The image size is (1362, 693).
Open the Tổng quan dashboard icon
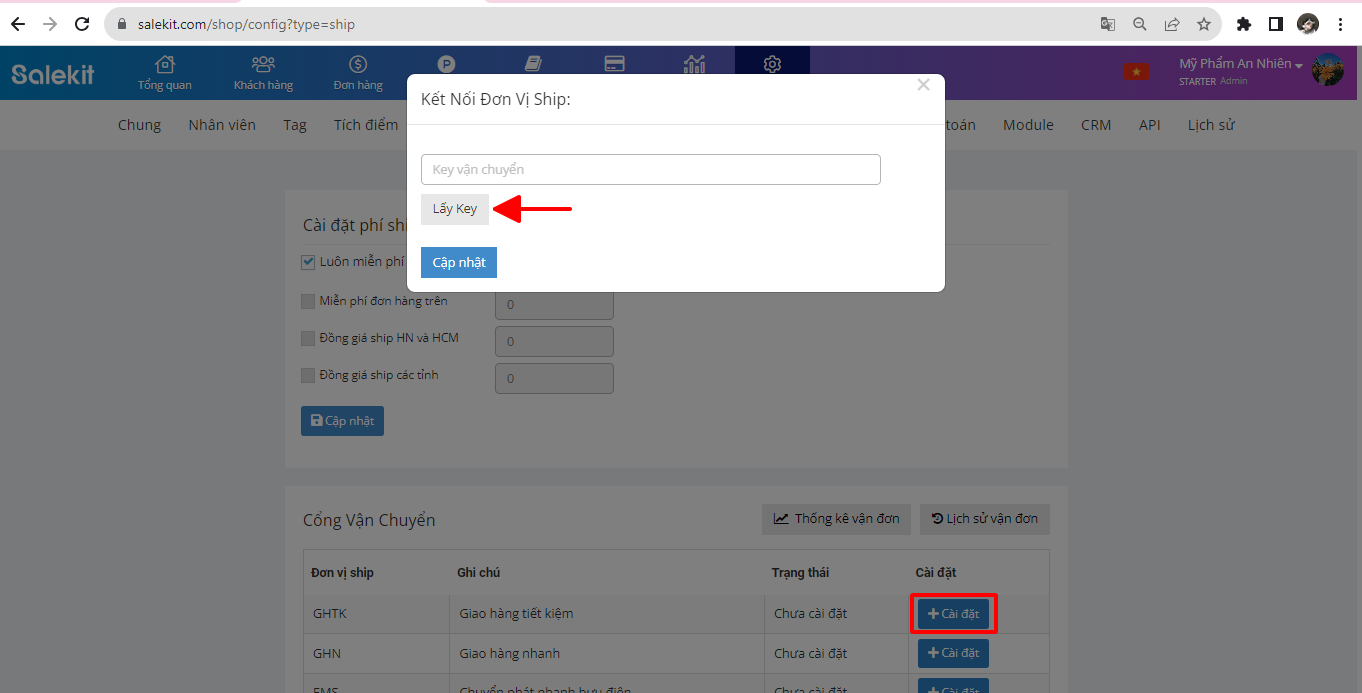tap(164, 72)
